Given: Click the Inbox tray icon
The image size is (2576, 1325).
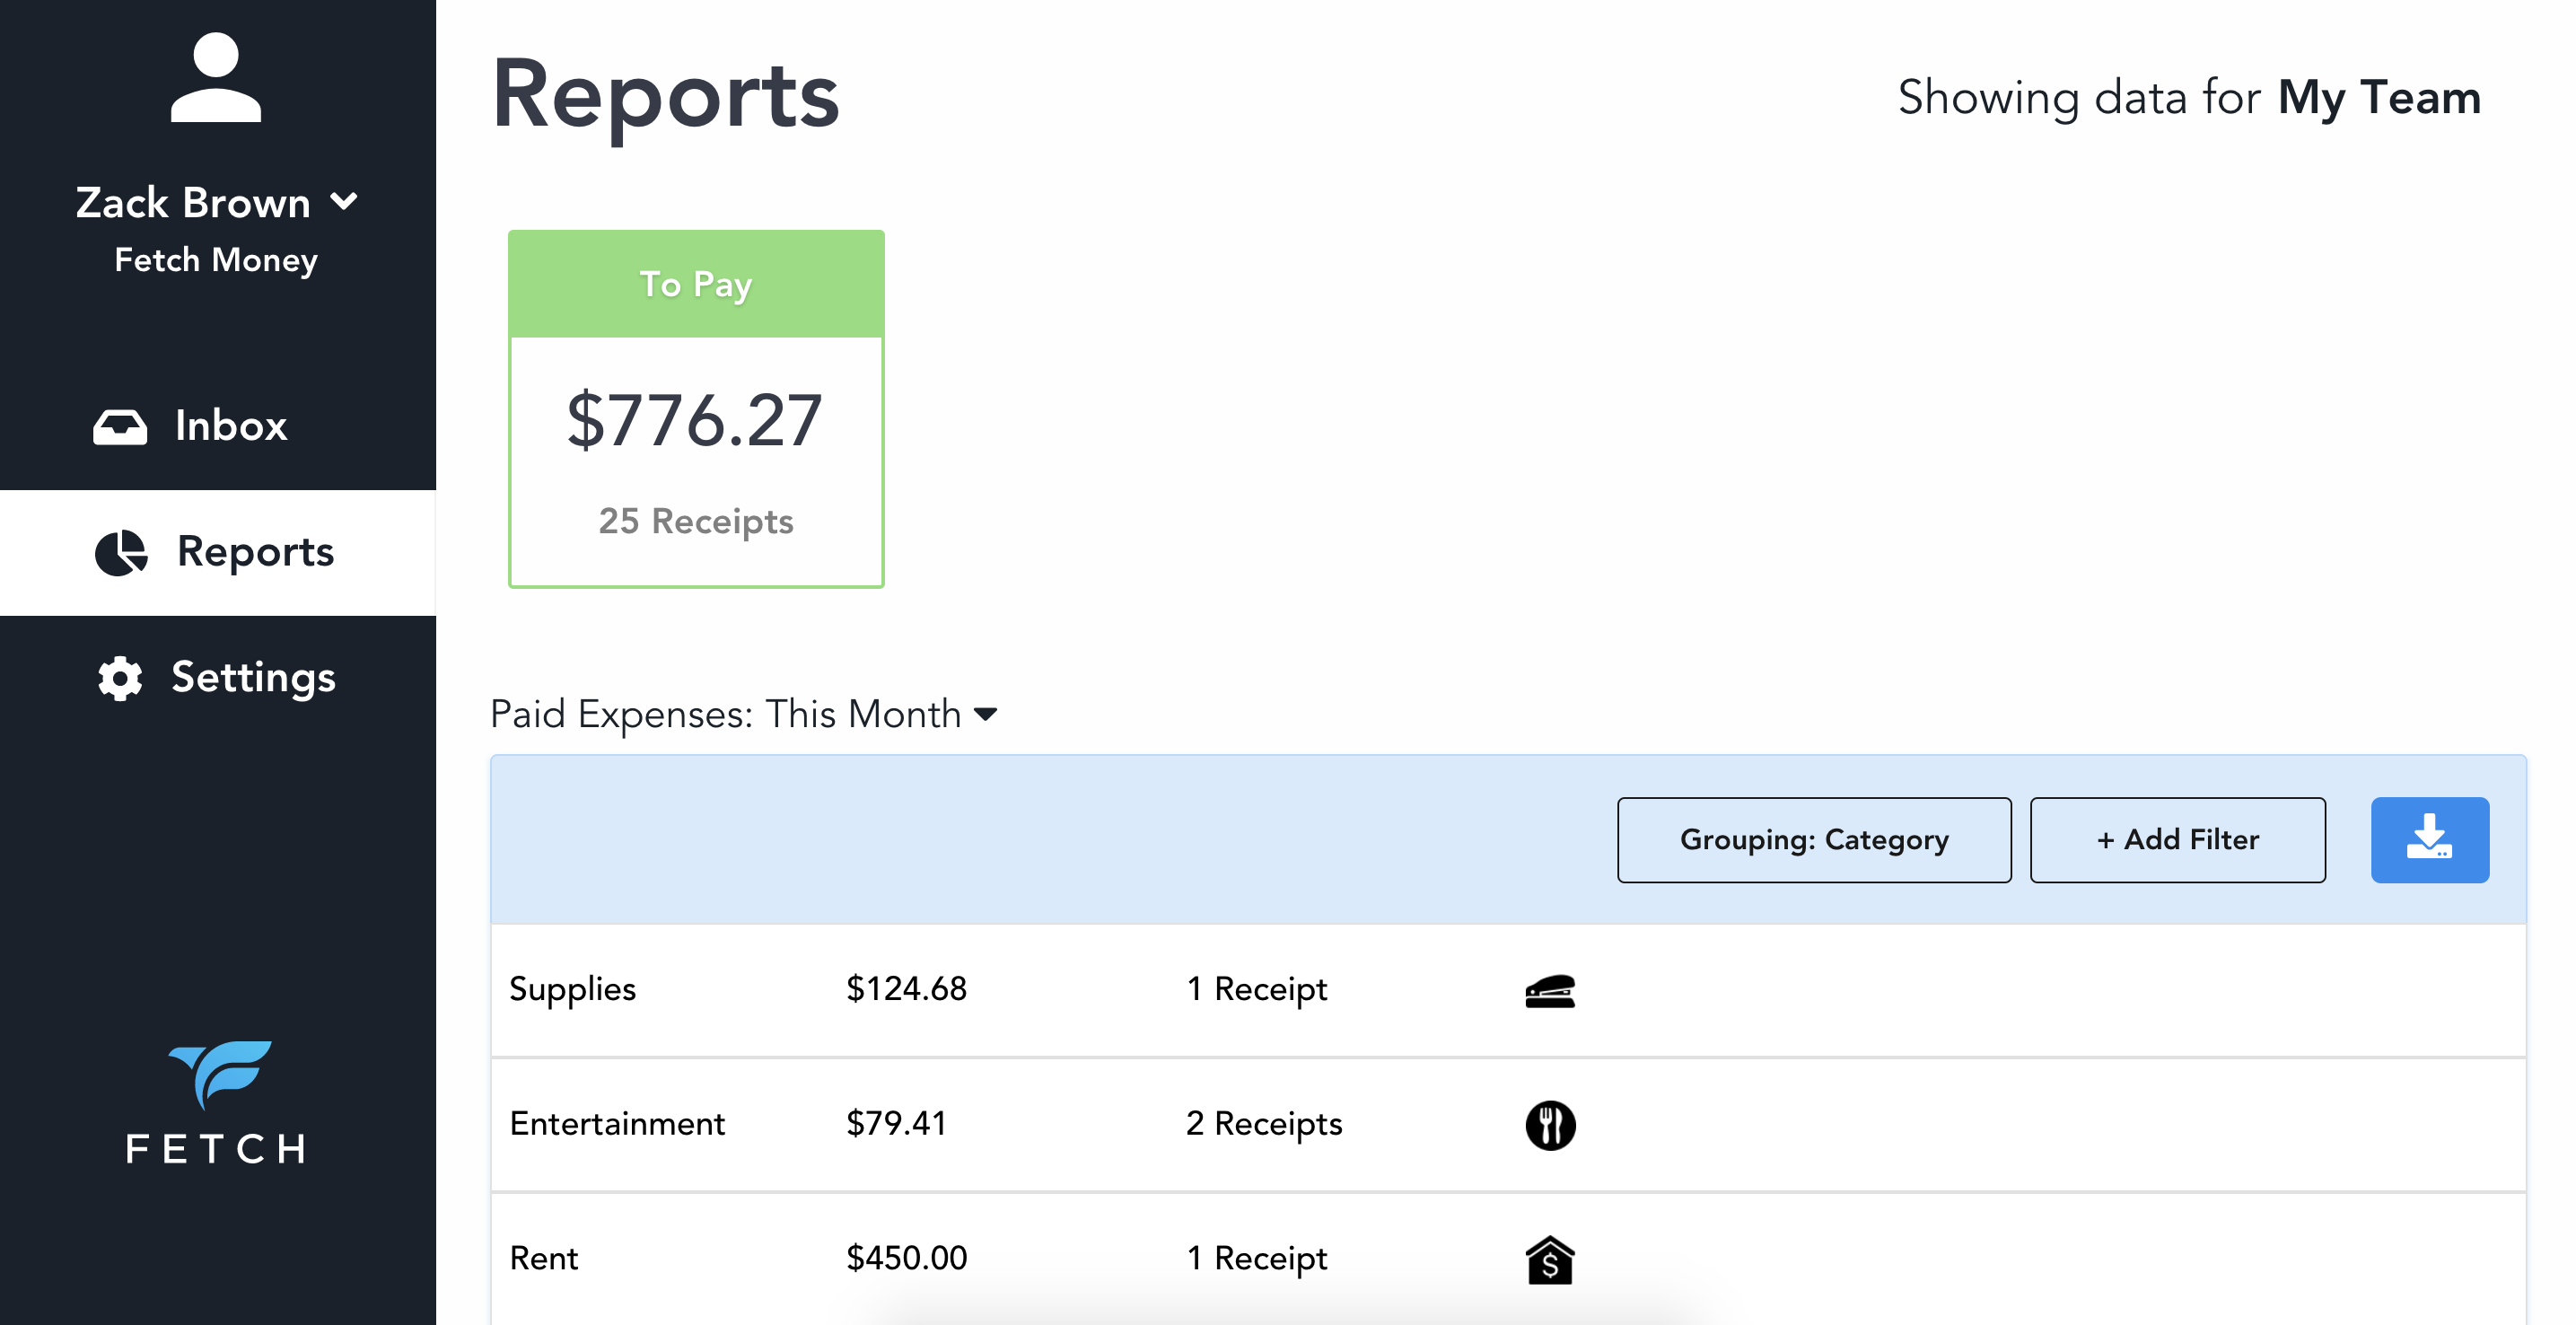Looking at the screenshot, I should tap(120, 427).
